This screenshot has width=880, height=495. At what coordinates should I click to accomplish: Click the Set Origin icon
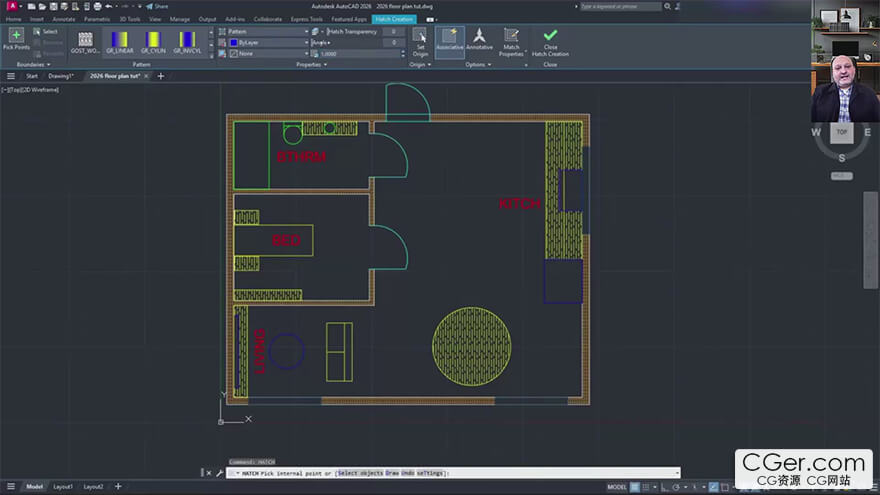[420, 42]
